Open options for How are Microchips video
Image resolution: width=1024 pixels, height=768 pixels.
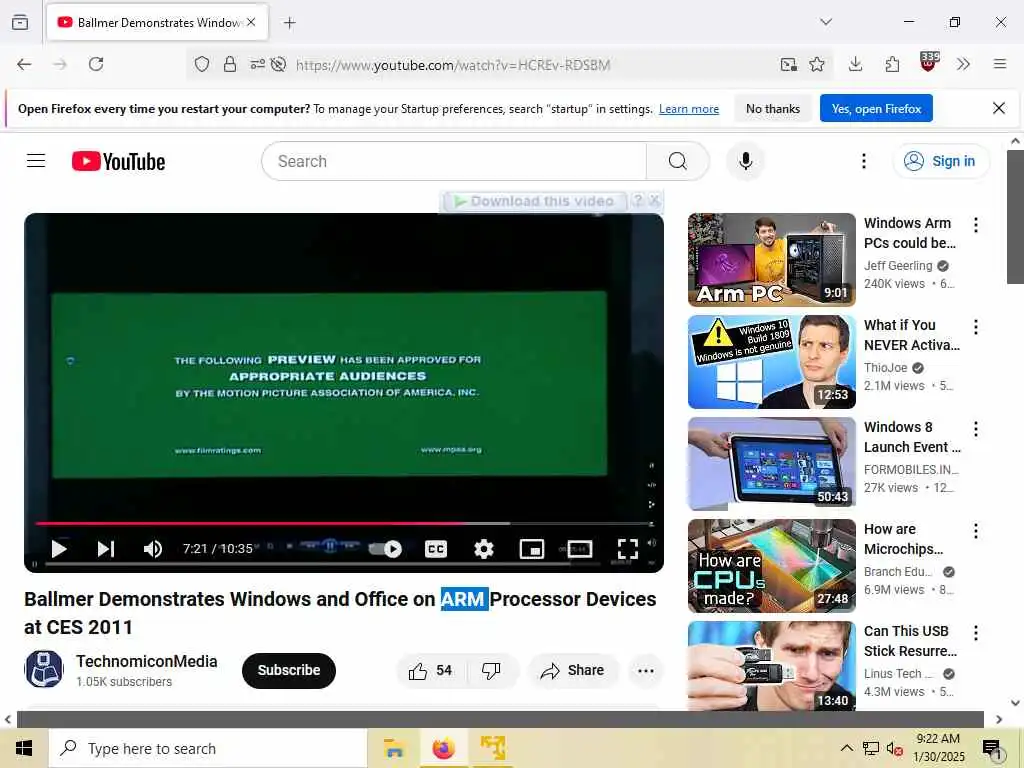click(x=976, y=531)
